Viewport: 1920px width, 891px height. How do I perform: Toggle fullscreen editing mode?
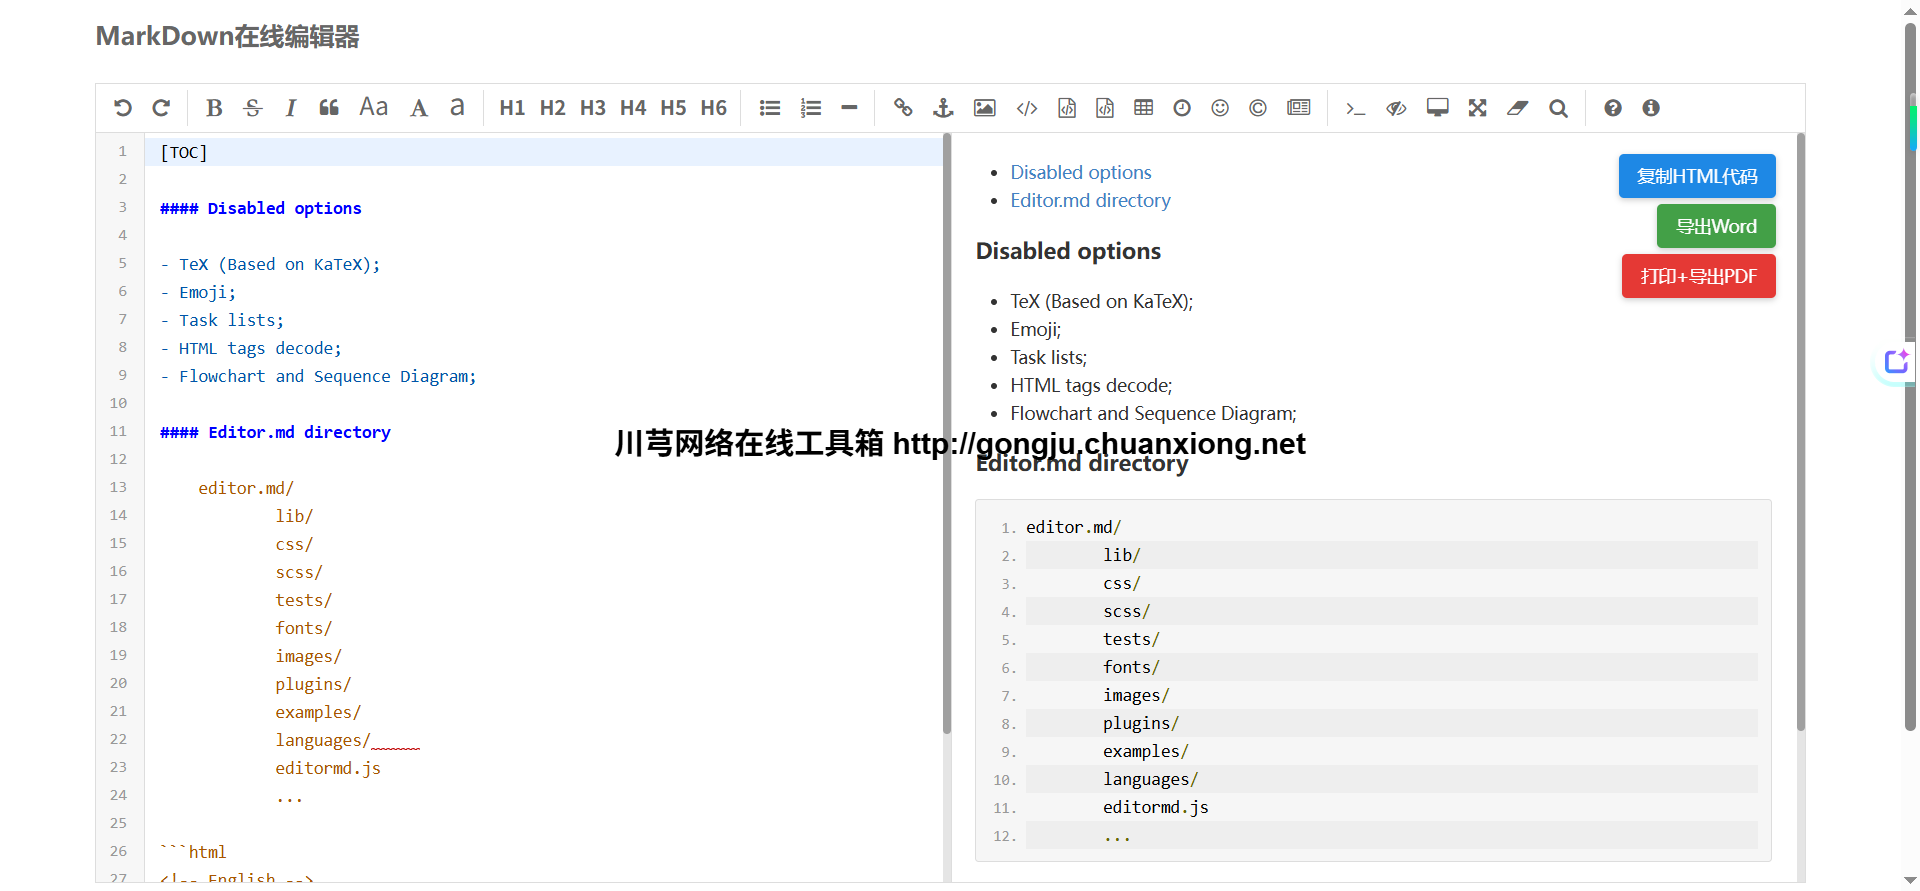(x=1478, y=108)
